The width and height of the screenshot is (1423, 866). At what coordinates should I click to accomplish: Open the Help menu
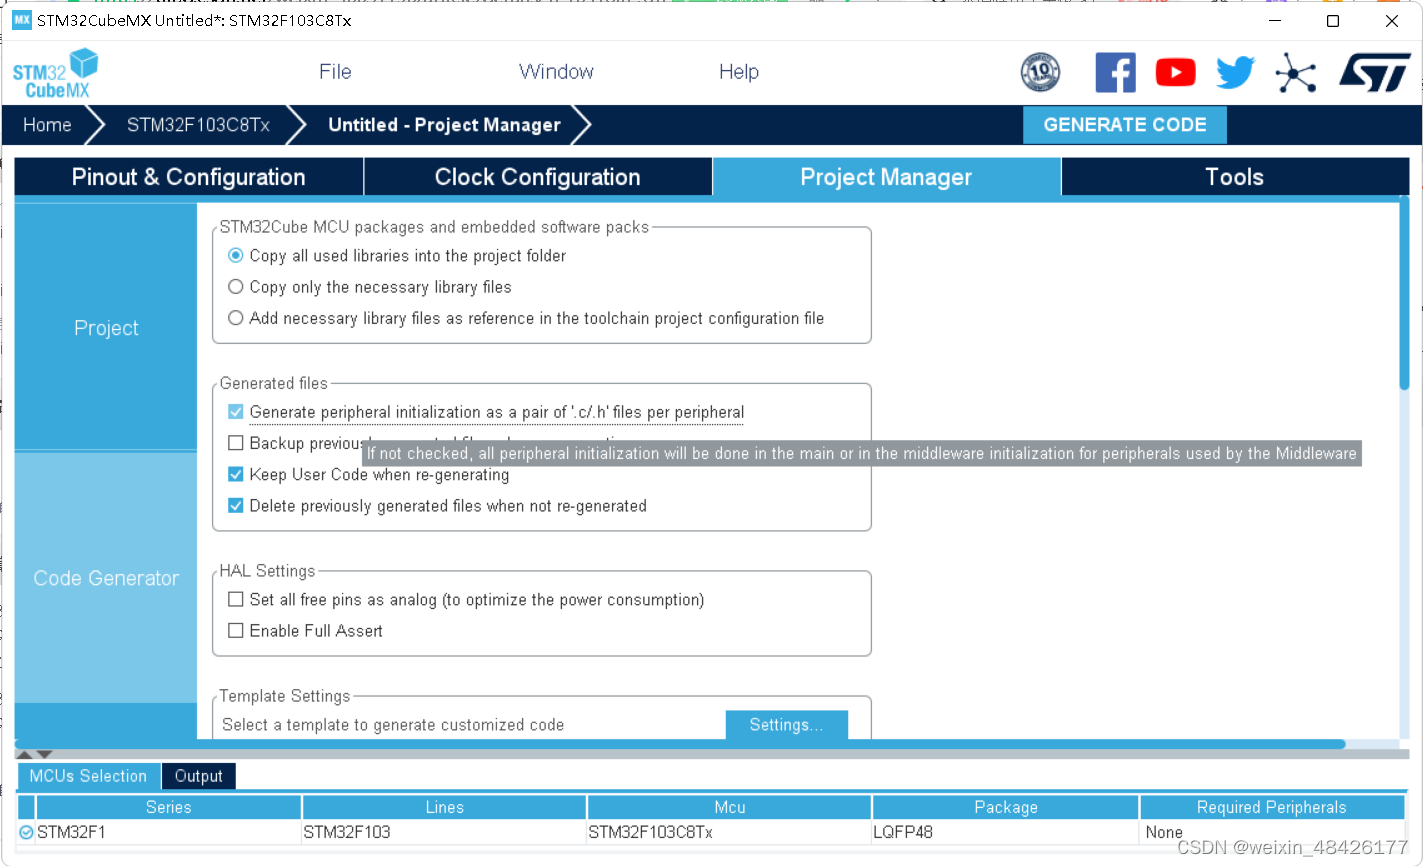(x=739, y=72)
